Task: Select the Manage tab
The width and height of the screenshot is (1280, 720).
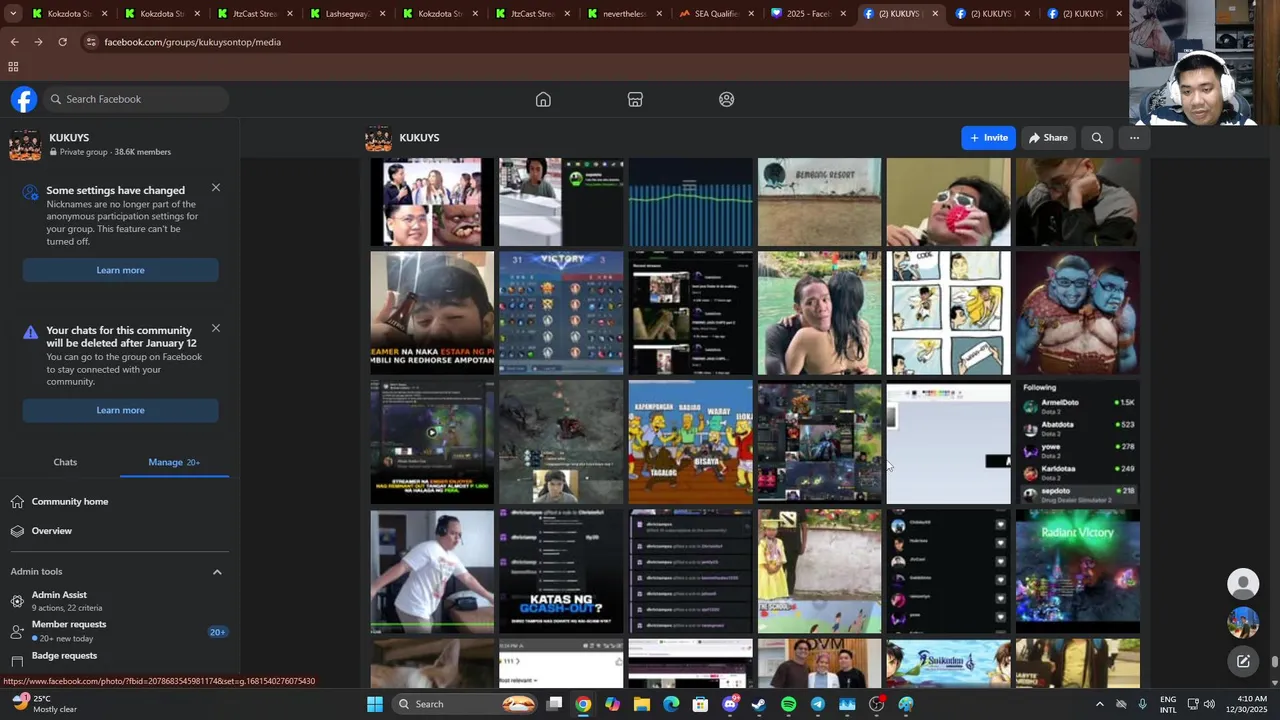Action: coord(174,462)
